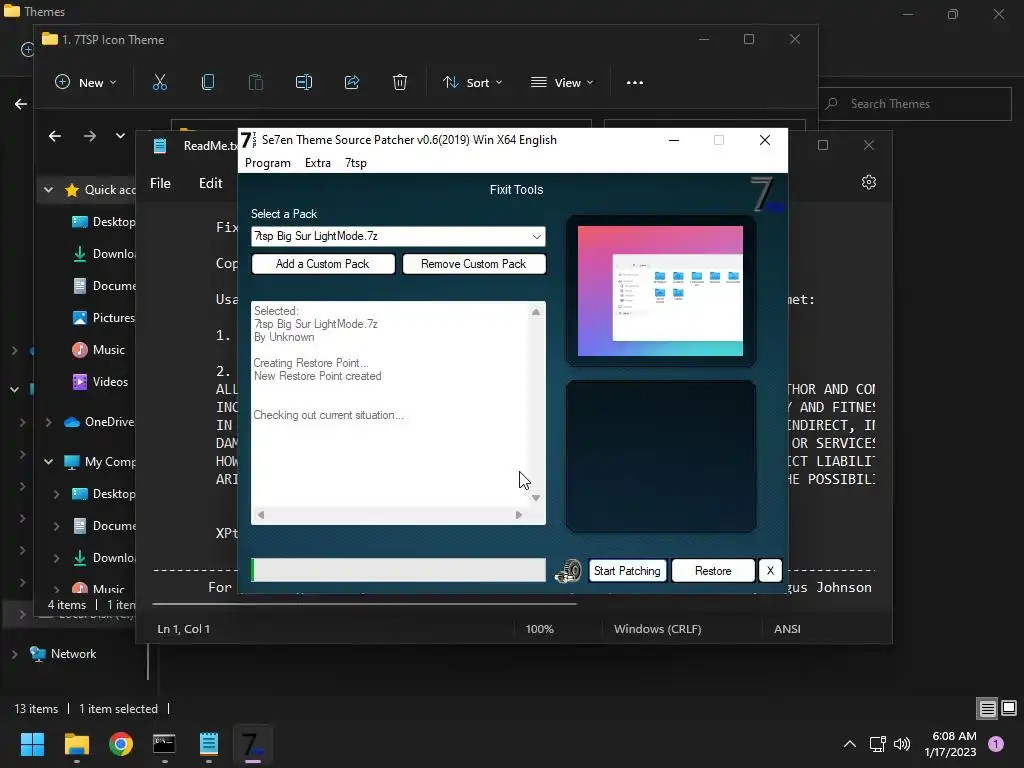Click the Copy icon in Explorer toolbar
The image size is (1024, 768).
click(208, 82)
